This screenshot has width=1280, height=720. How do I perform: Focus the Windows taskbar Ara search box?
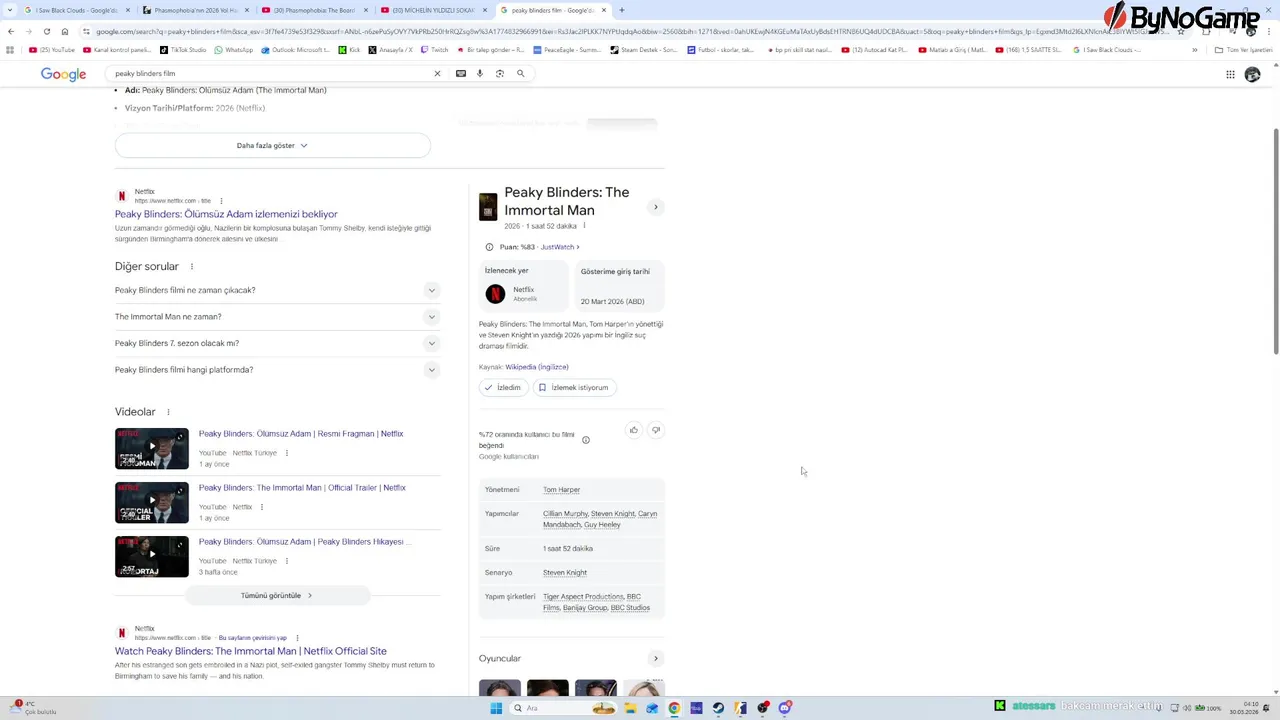click(x=563, y=708)
